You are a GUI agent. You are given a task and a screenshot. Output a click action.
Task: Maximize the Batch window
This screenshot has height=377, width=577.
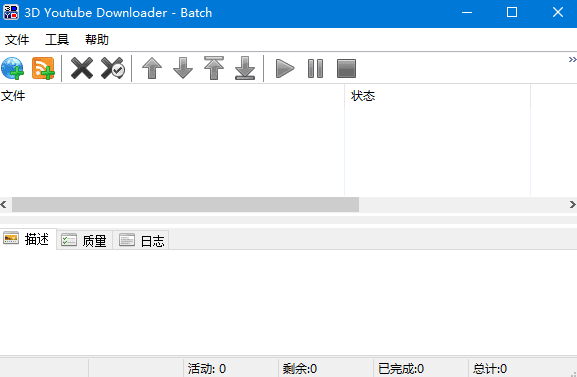pos(512,13)
